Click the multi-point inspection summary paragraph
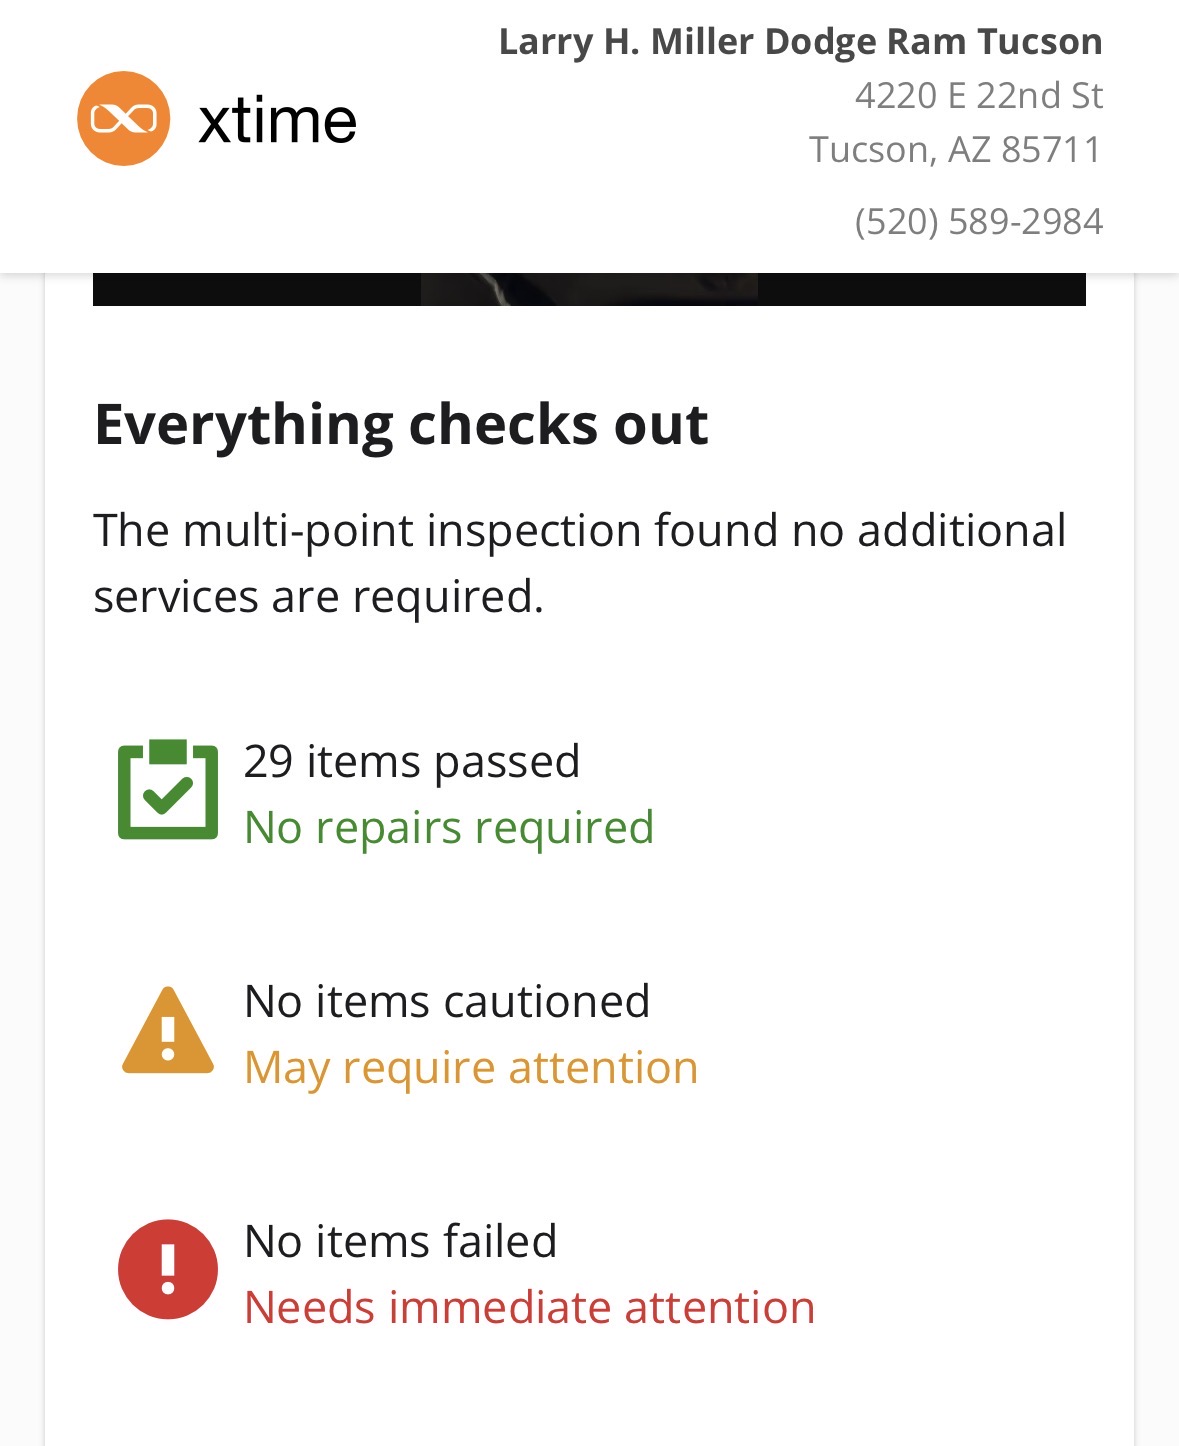 580,563
